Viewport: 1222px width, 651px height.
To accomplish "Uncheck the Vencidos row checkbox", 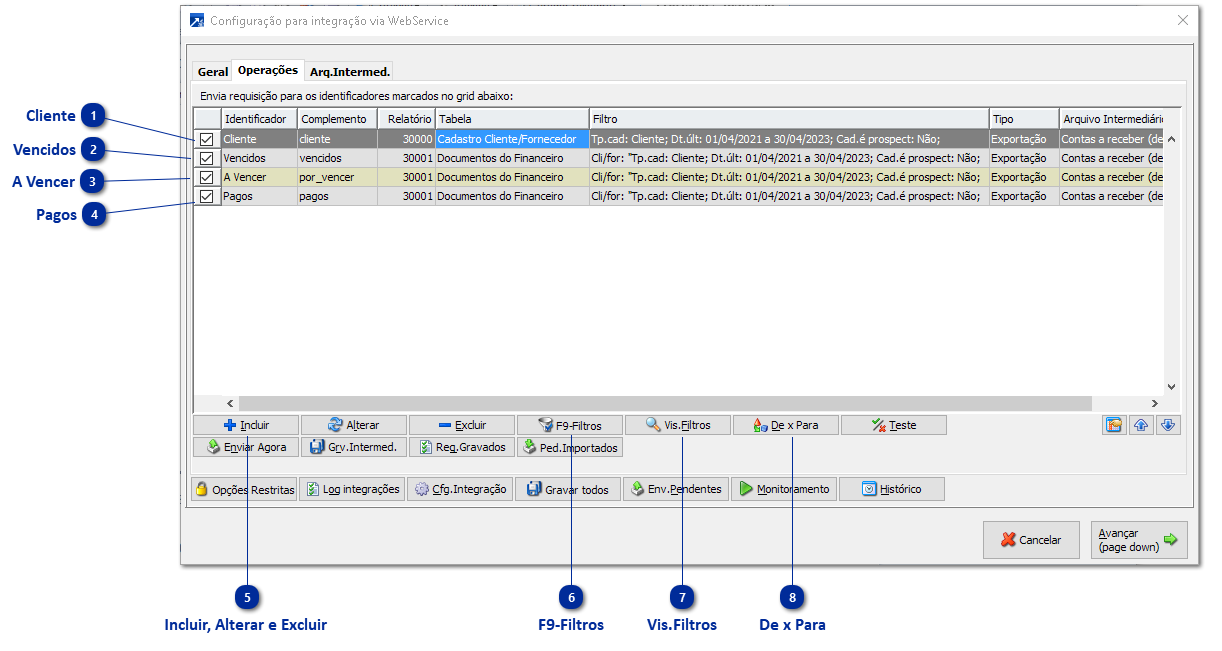I will (207, 158).
